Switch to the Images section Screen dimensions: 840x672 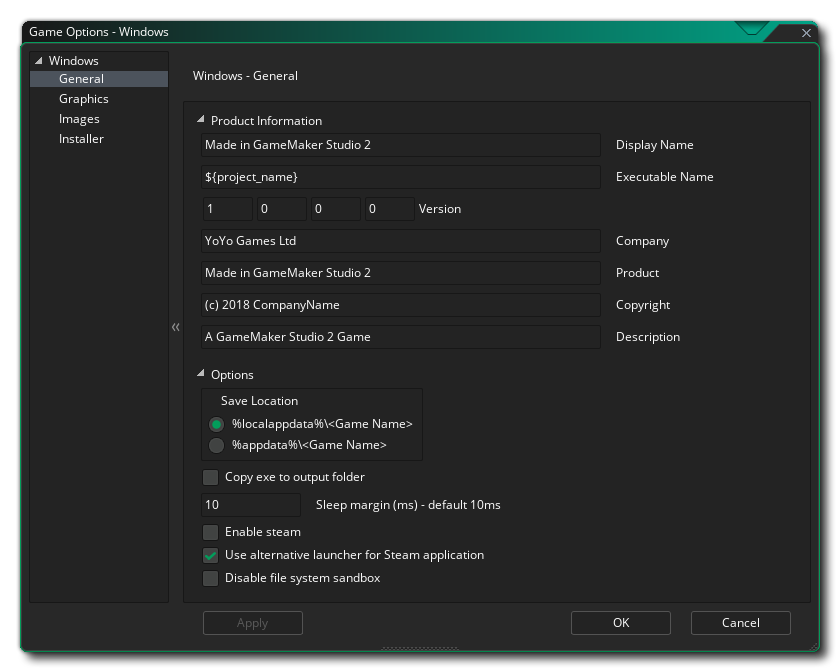pos(80,118)
